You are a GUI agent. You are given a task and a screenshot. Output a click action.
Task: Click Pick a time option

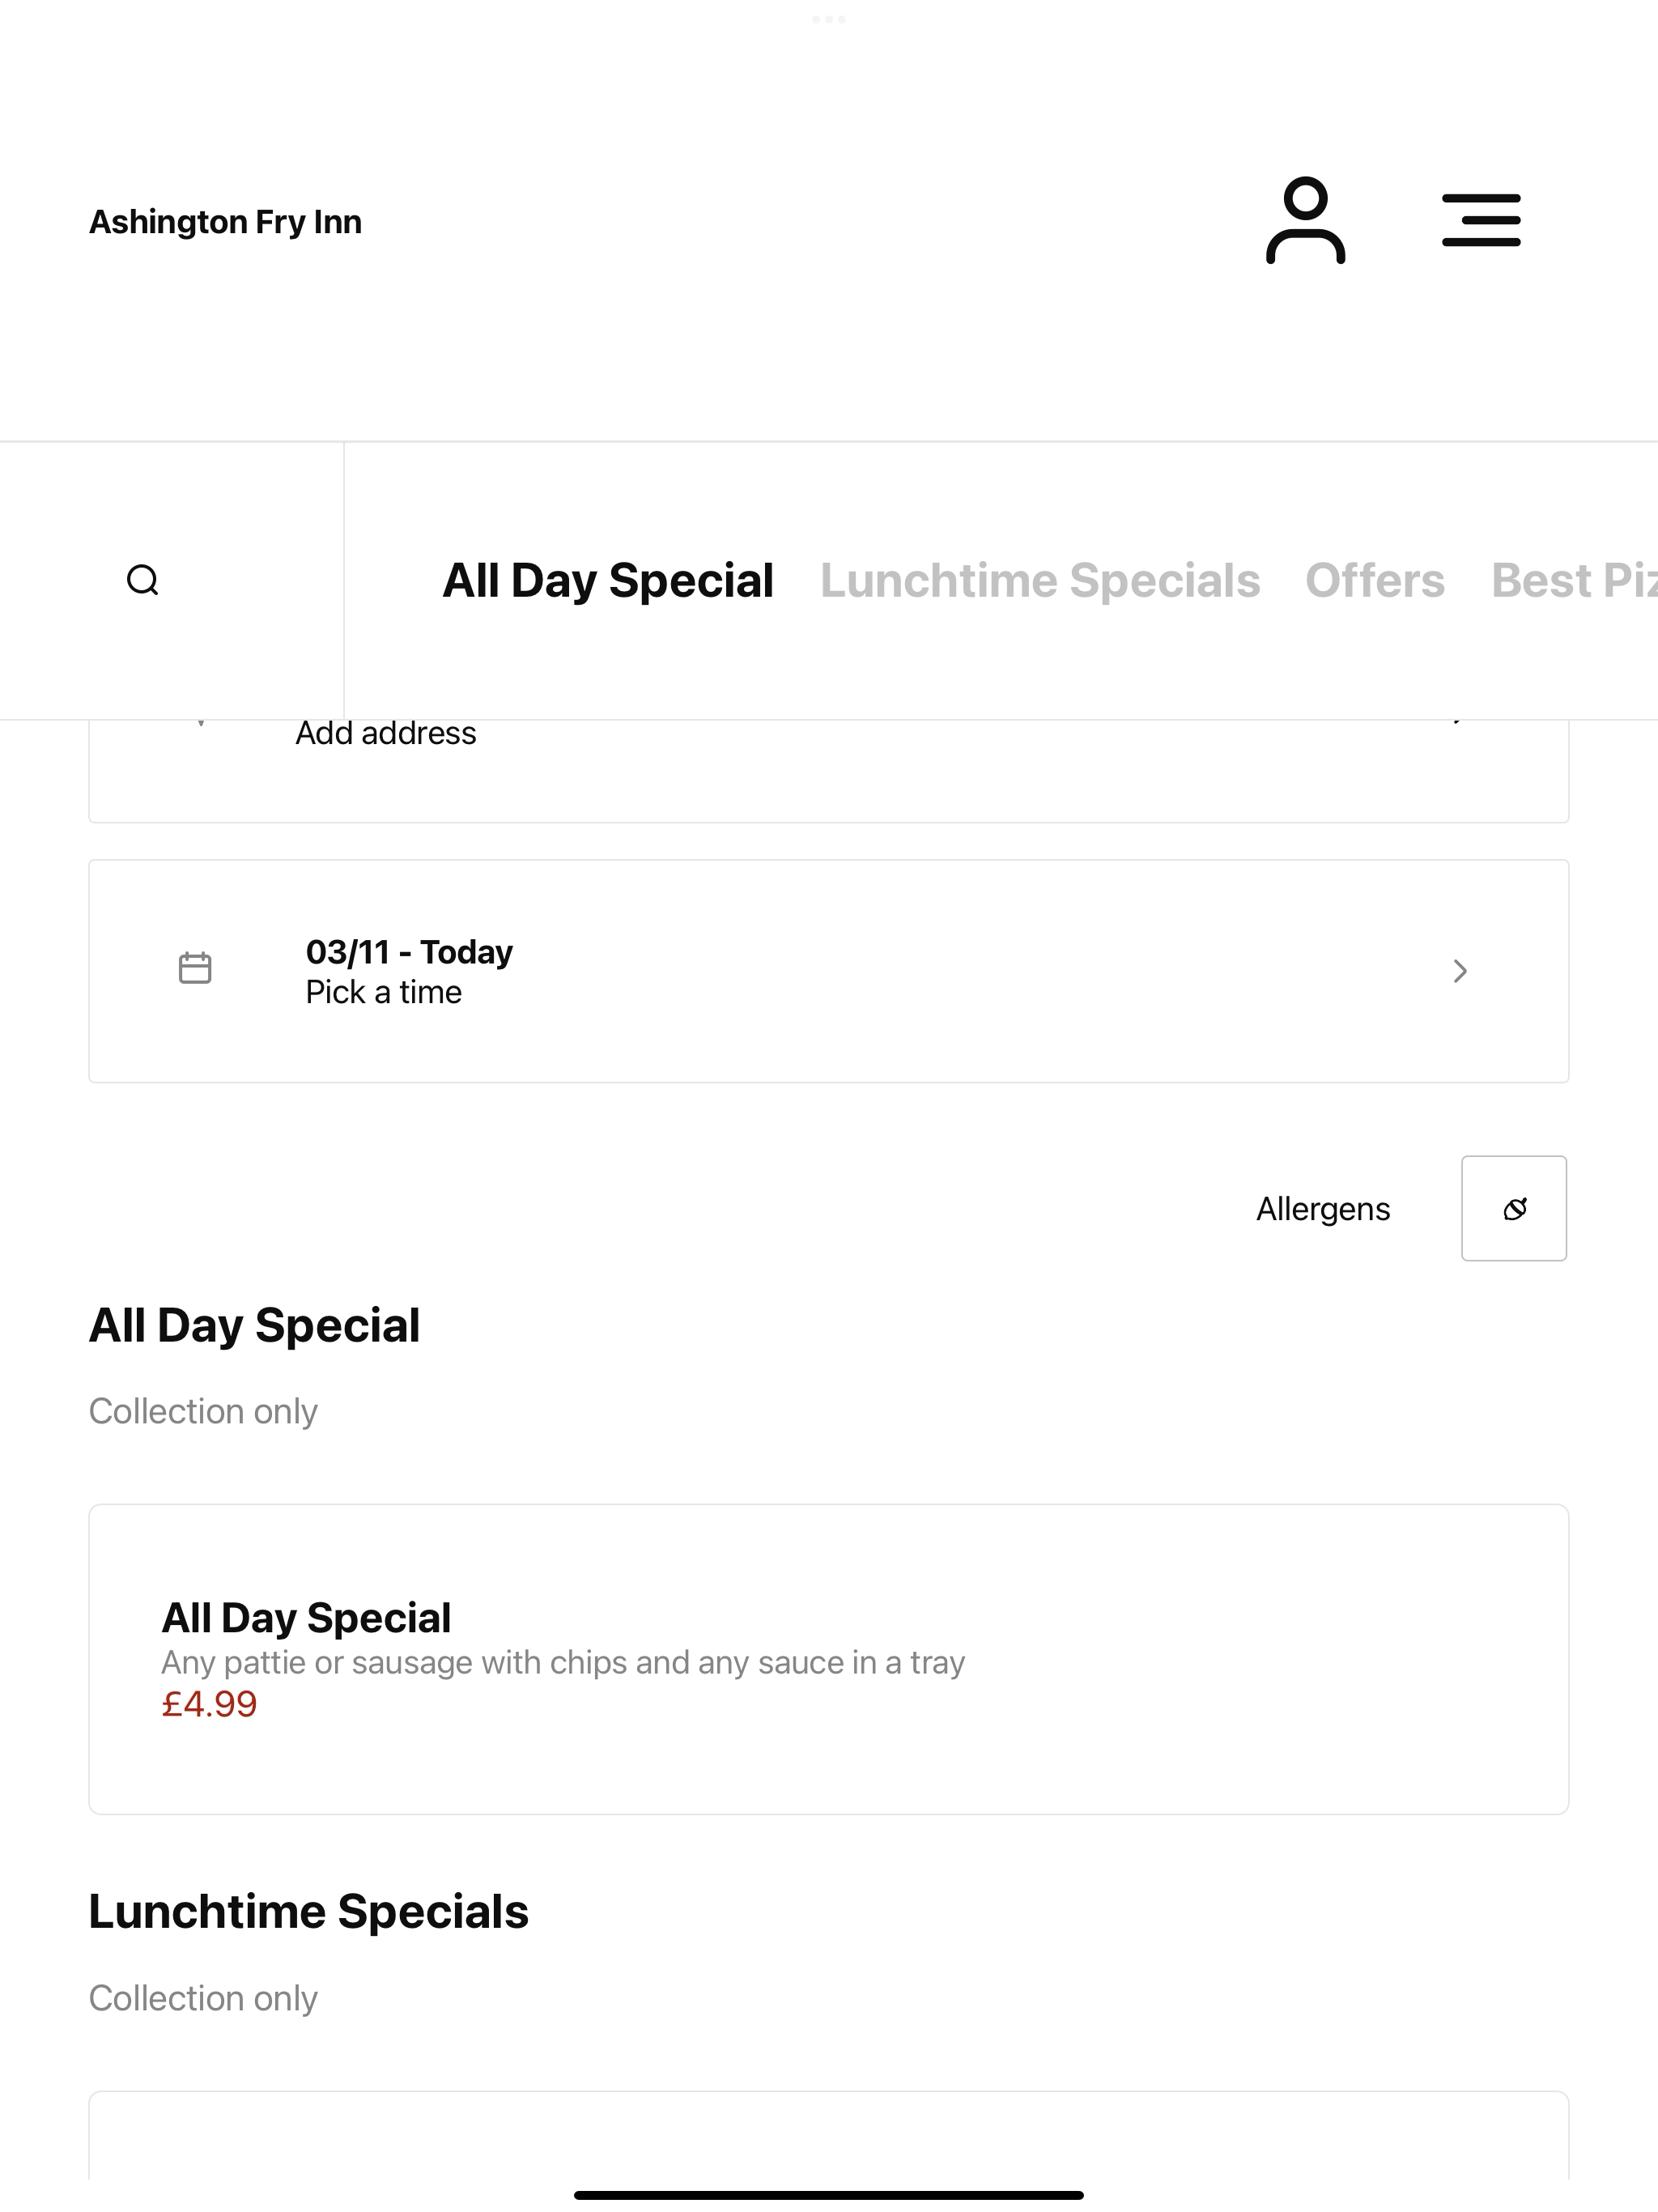383,992
